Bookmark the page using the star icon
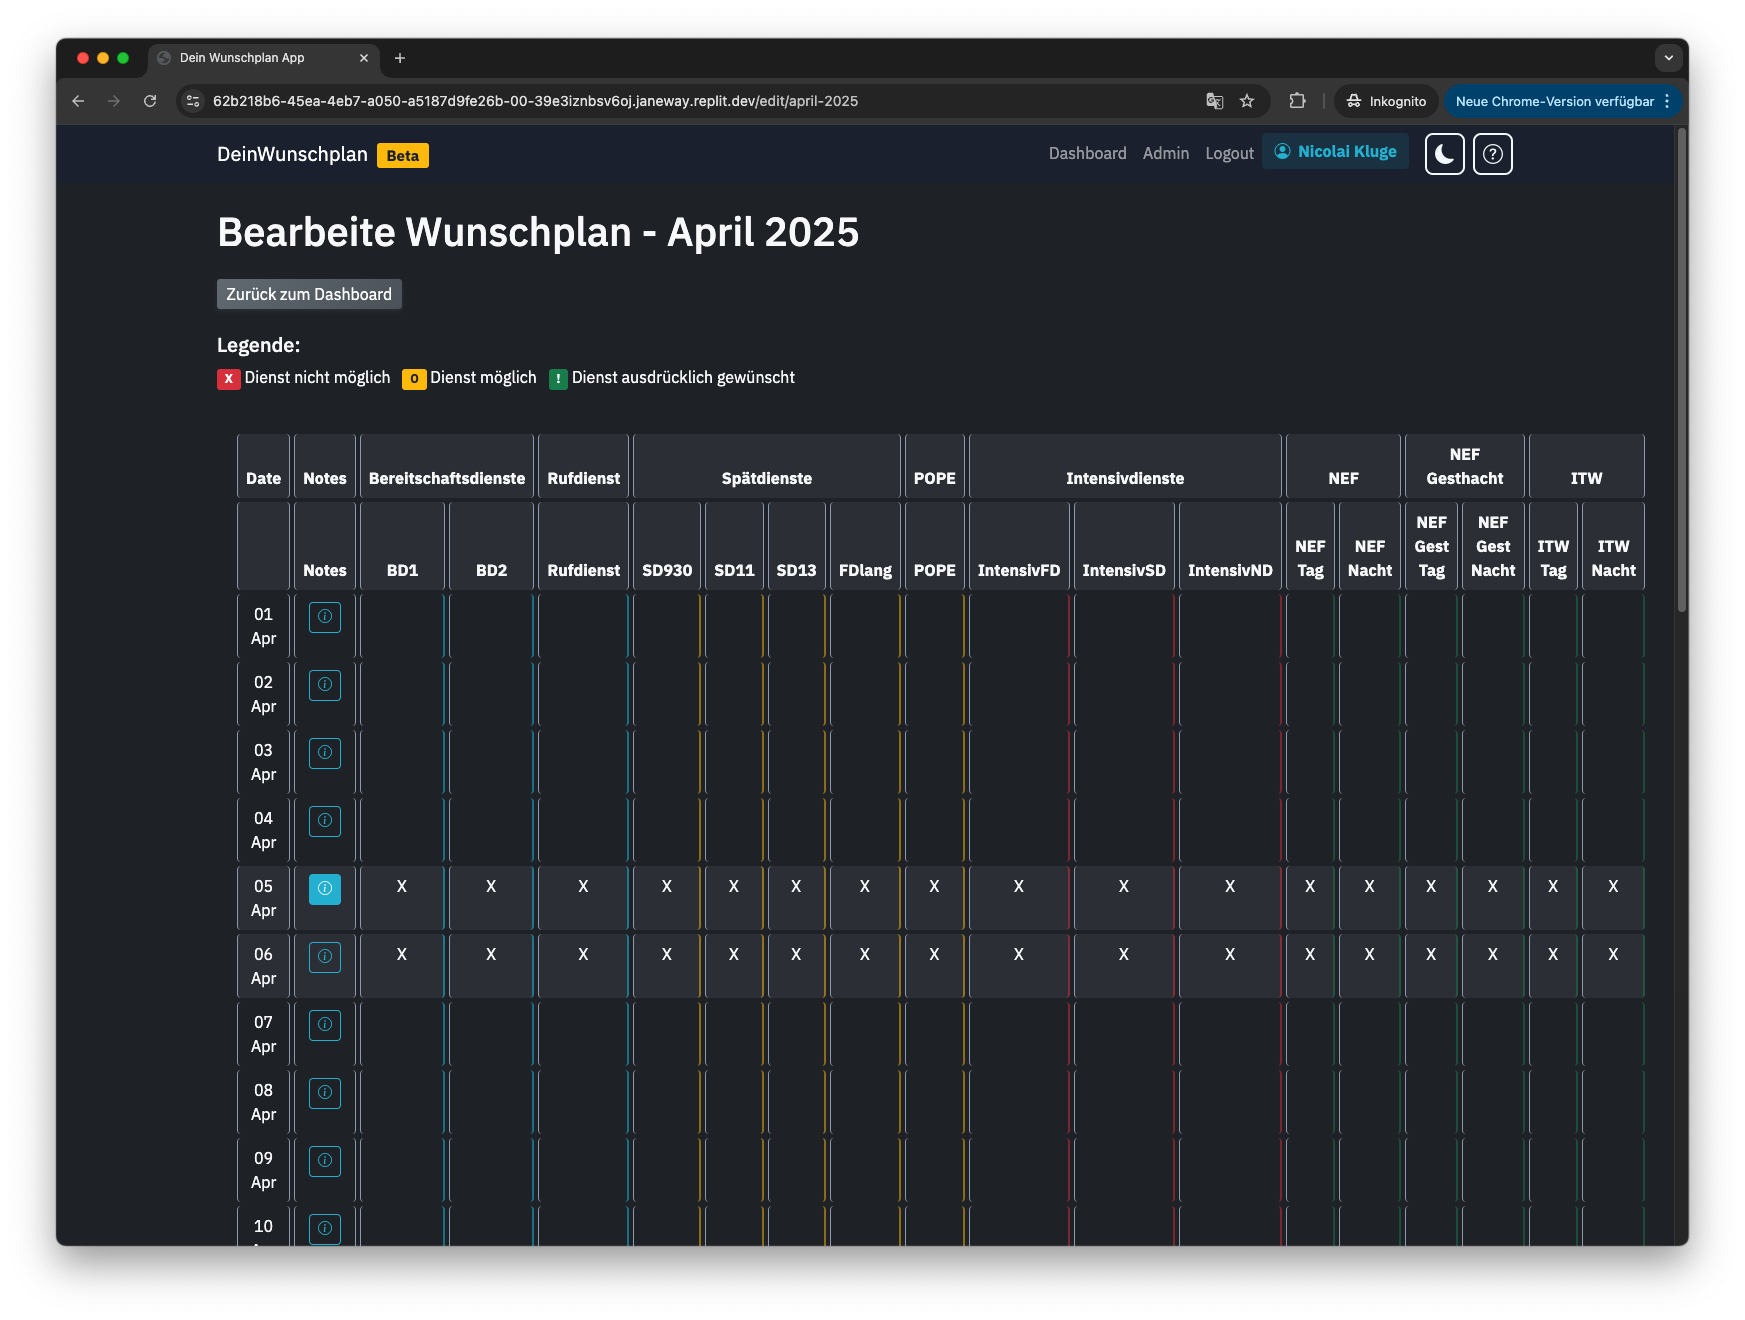 tap(1246, 101)
